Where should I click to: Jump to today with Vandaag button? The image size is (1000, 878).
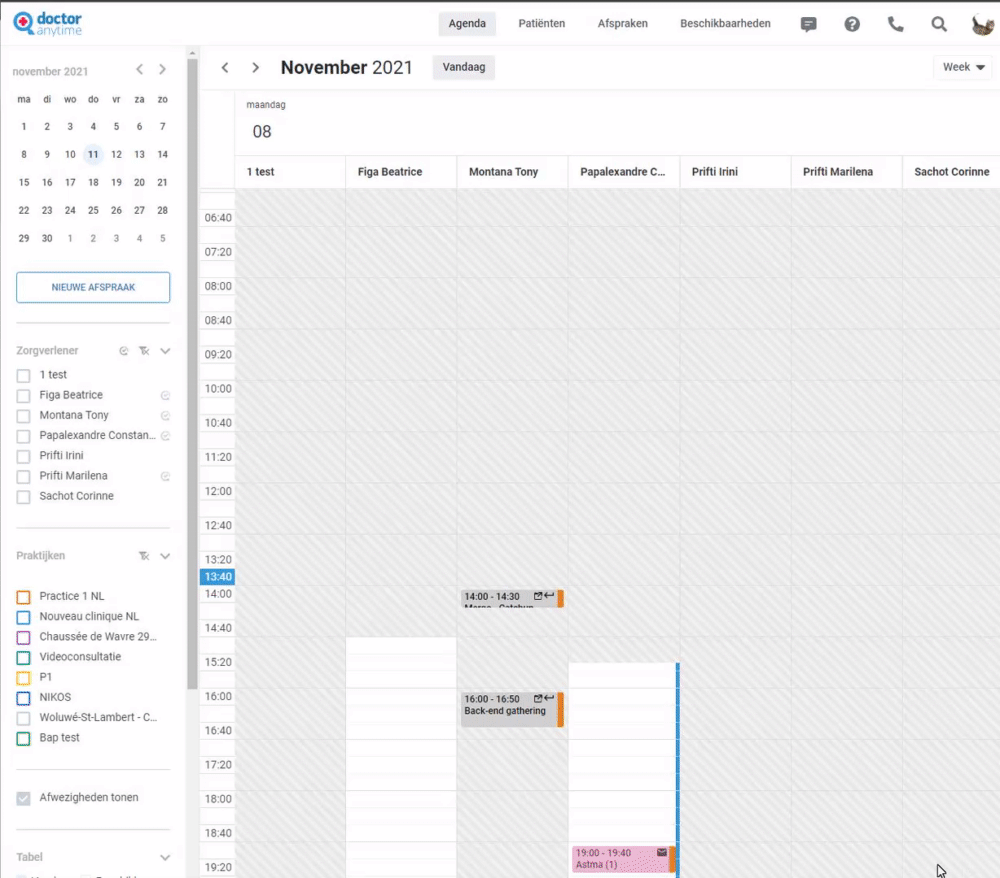[x=463, y=67]
